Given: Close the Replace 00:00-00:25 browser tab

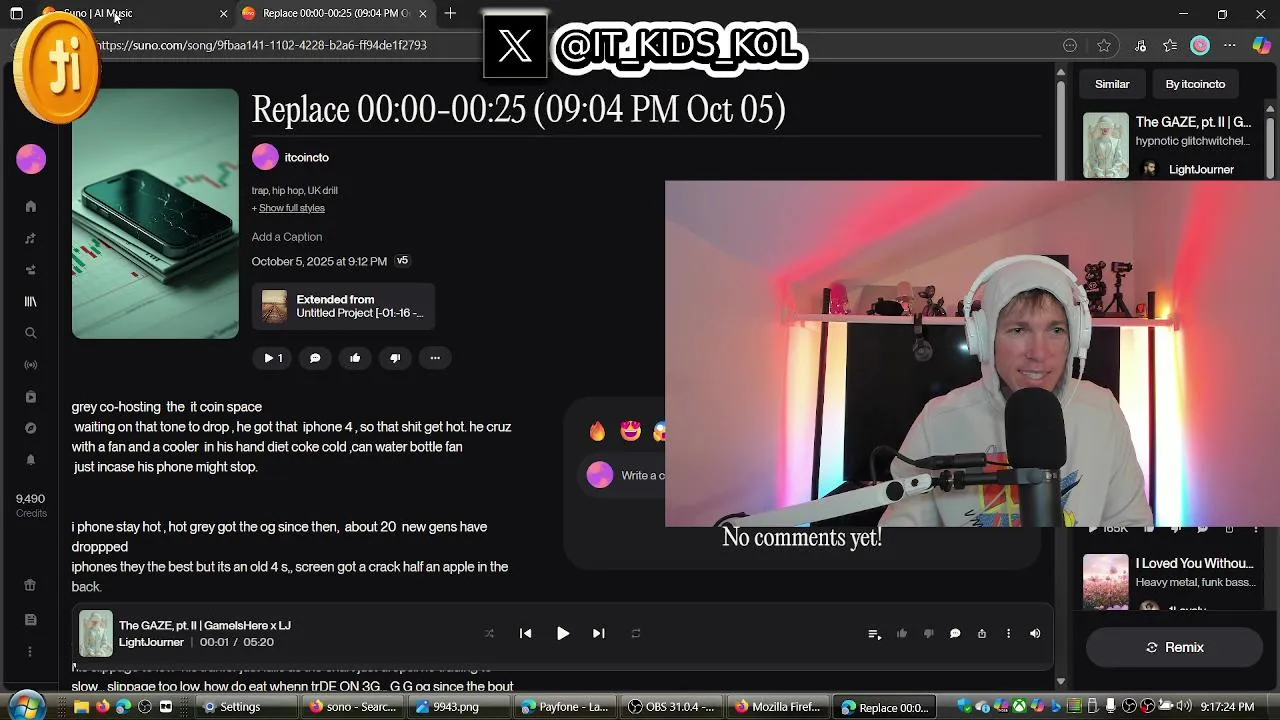Looking at the screenshot, I should click(422, 13).
